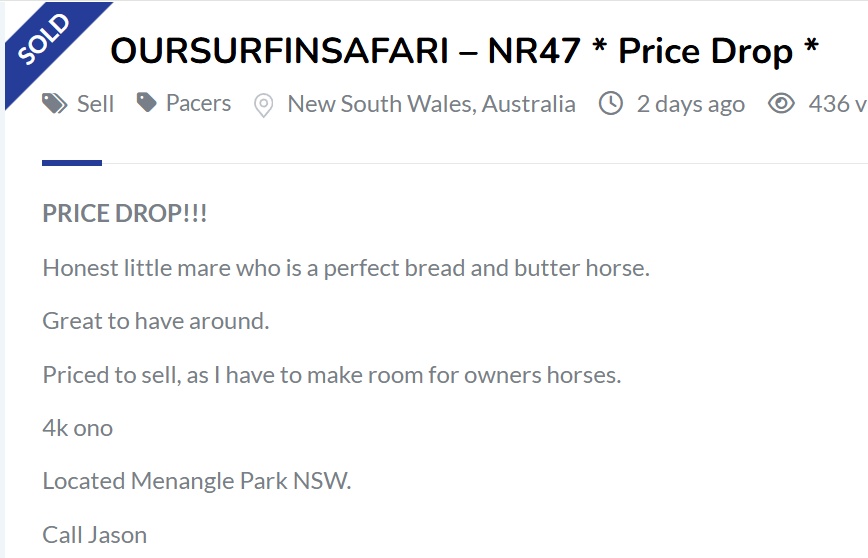Click the 'Priced to sell' sentence
Image resolution: width=868 pixels, height=558 pixels.
[x=332, y=375]
